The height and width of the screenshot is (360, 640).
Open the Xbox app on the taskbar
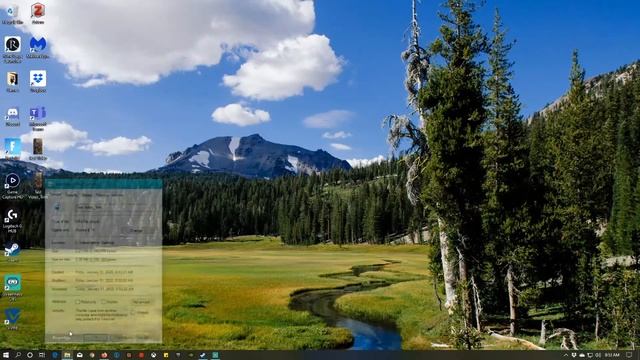[x=153, y=355]
